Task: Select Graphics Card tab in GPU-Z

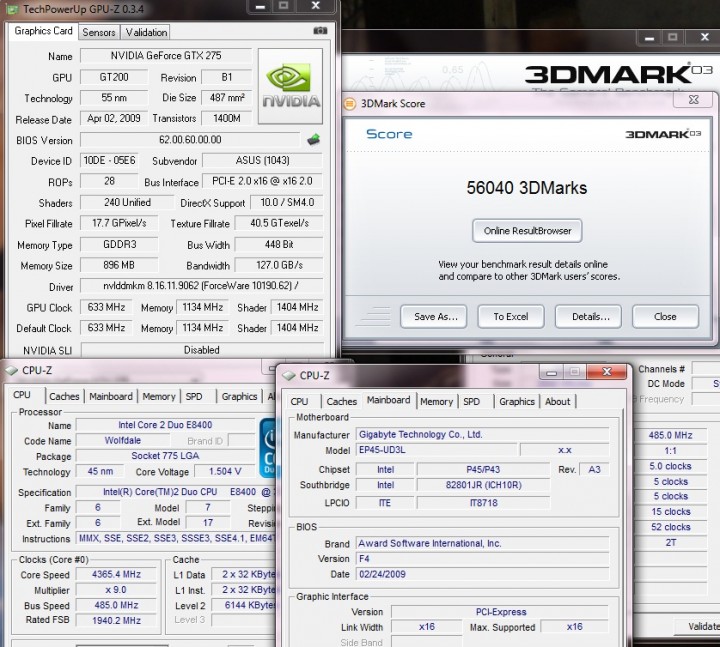Action: (x=43, y=31)
